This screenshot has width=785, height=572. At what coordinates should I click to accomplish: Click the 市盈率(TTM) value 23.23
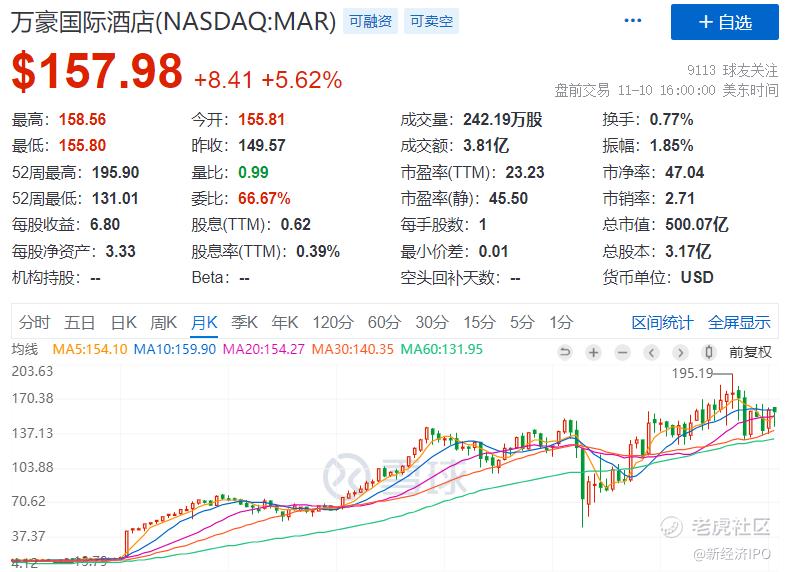tap(525, 172)
